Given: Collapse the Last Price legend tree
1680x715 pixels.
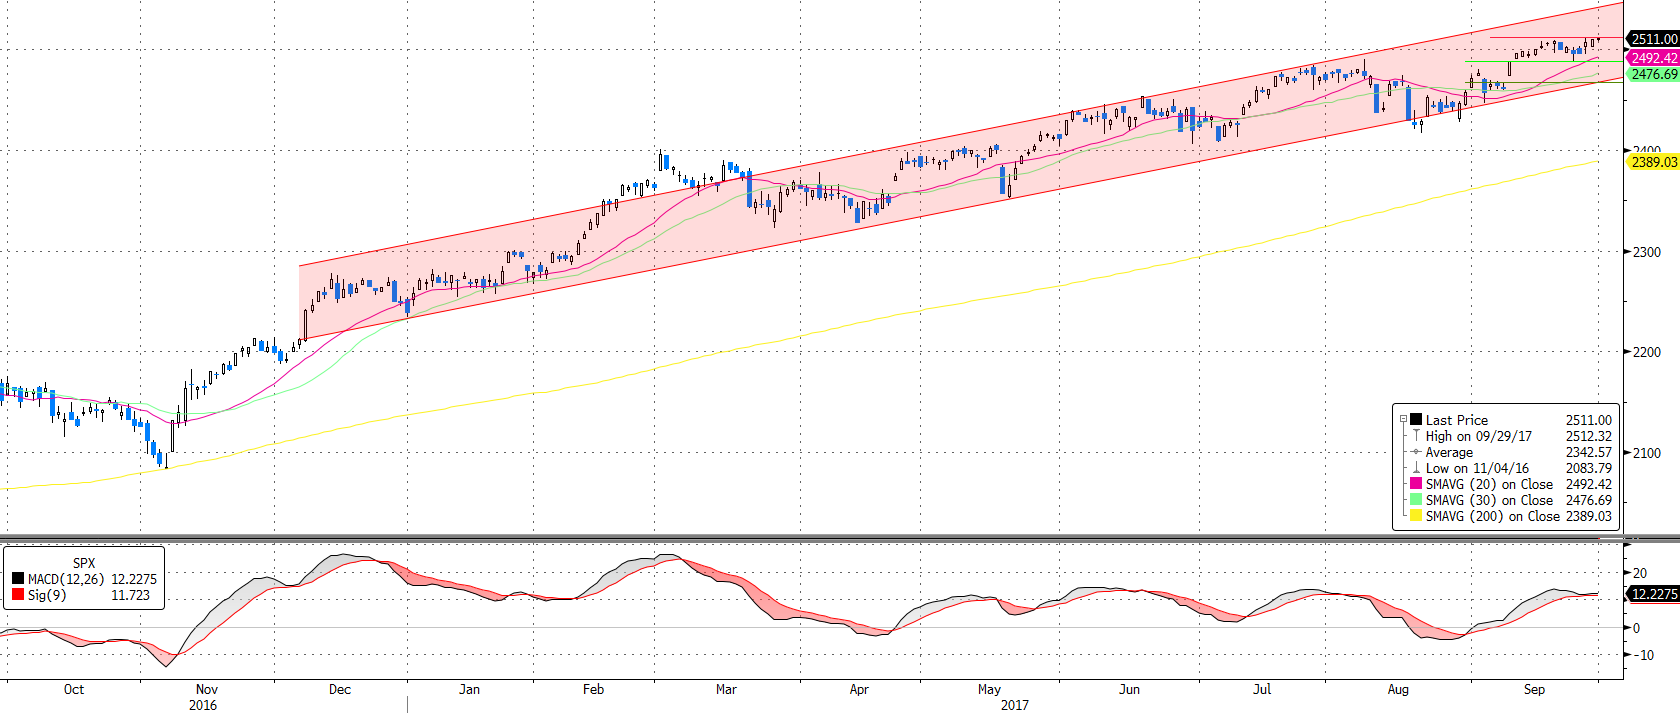Looking at the screenshot, I should point(1403,420).
